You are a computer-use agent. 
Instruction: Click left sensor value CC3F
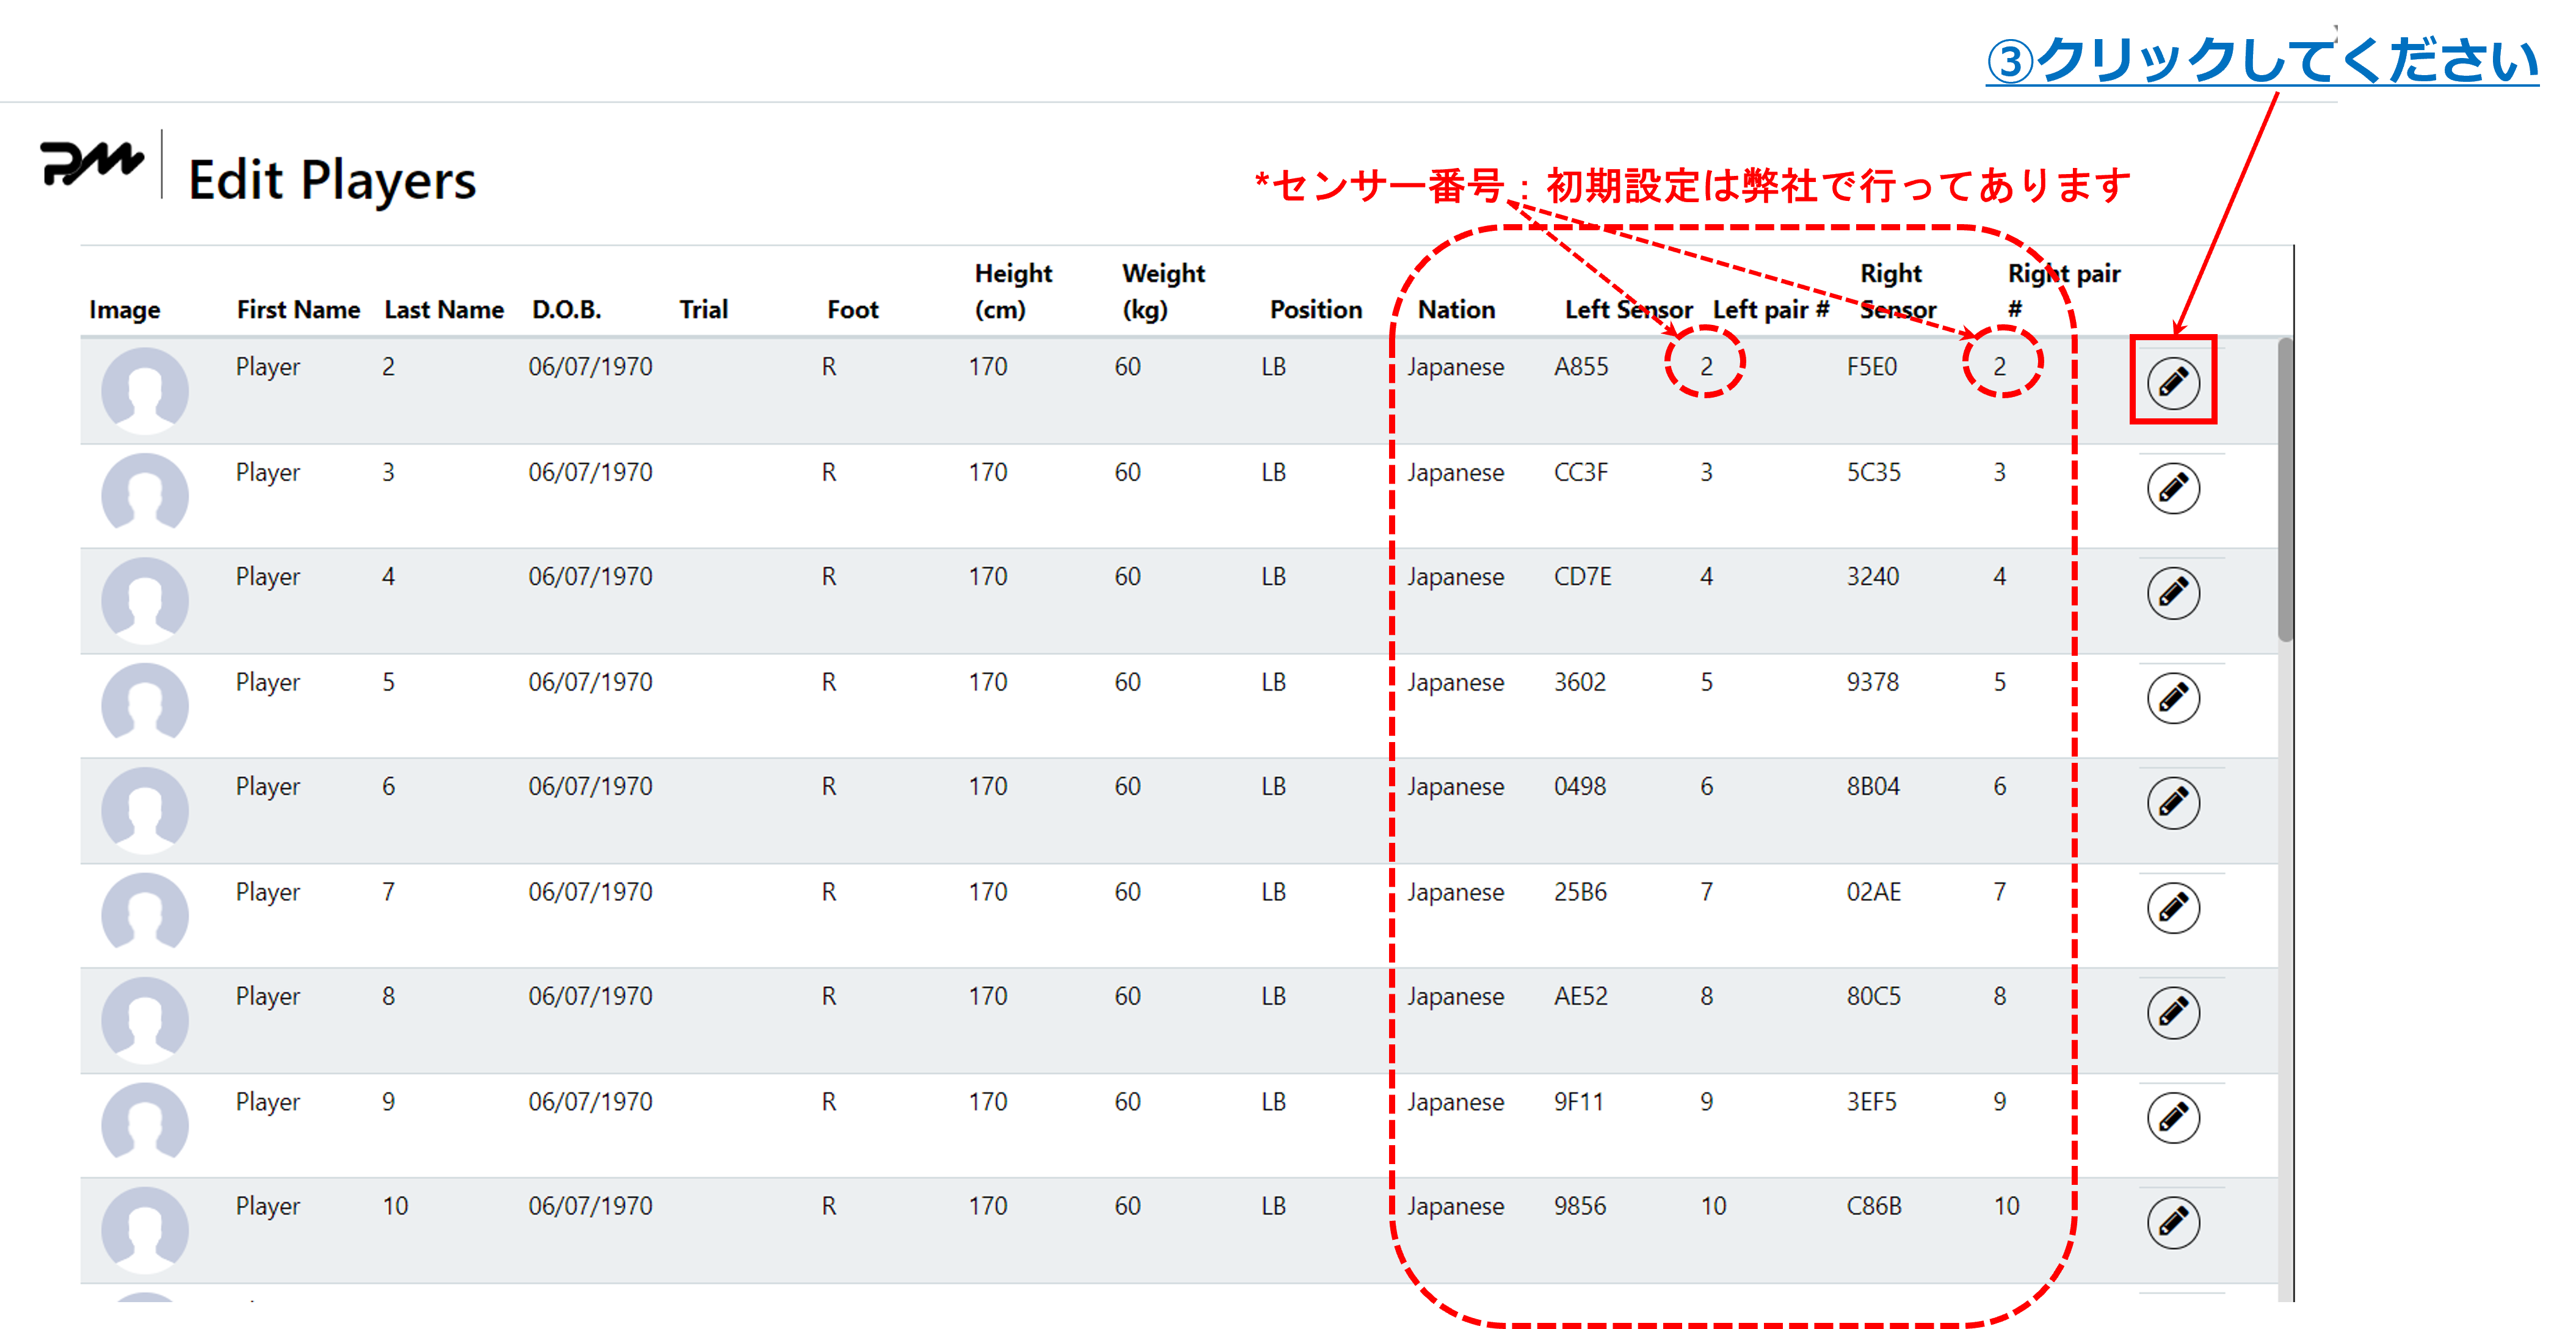(x=1581, y=472)
